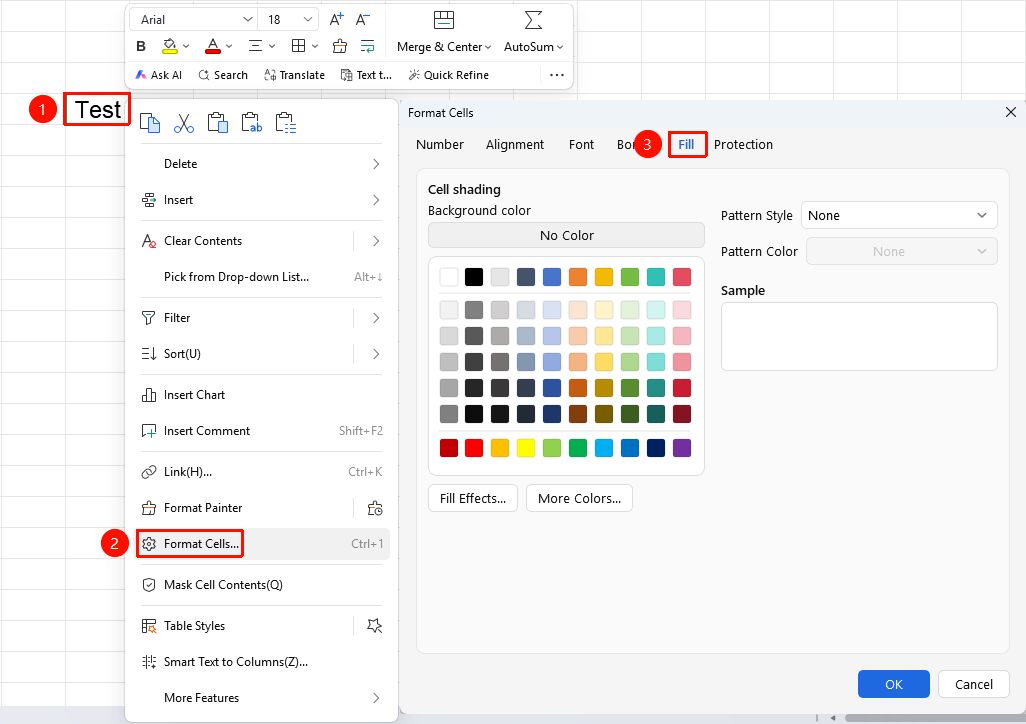Screen dimensions: 1026x724
Task: Expand the Merge & Center arrow
Action: click(488, 47)
